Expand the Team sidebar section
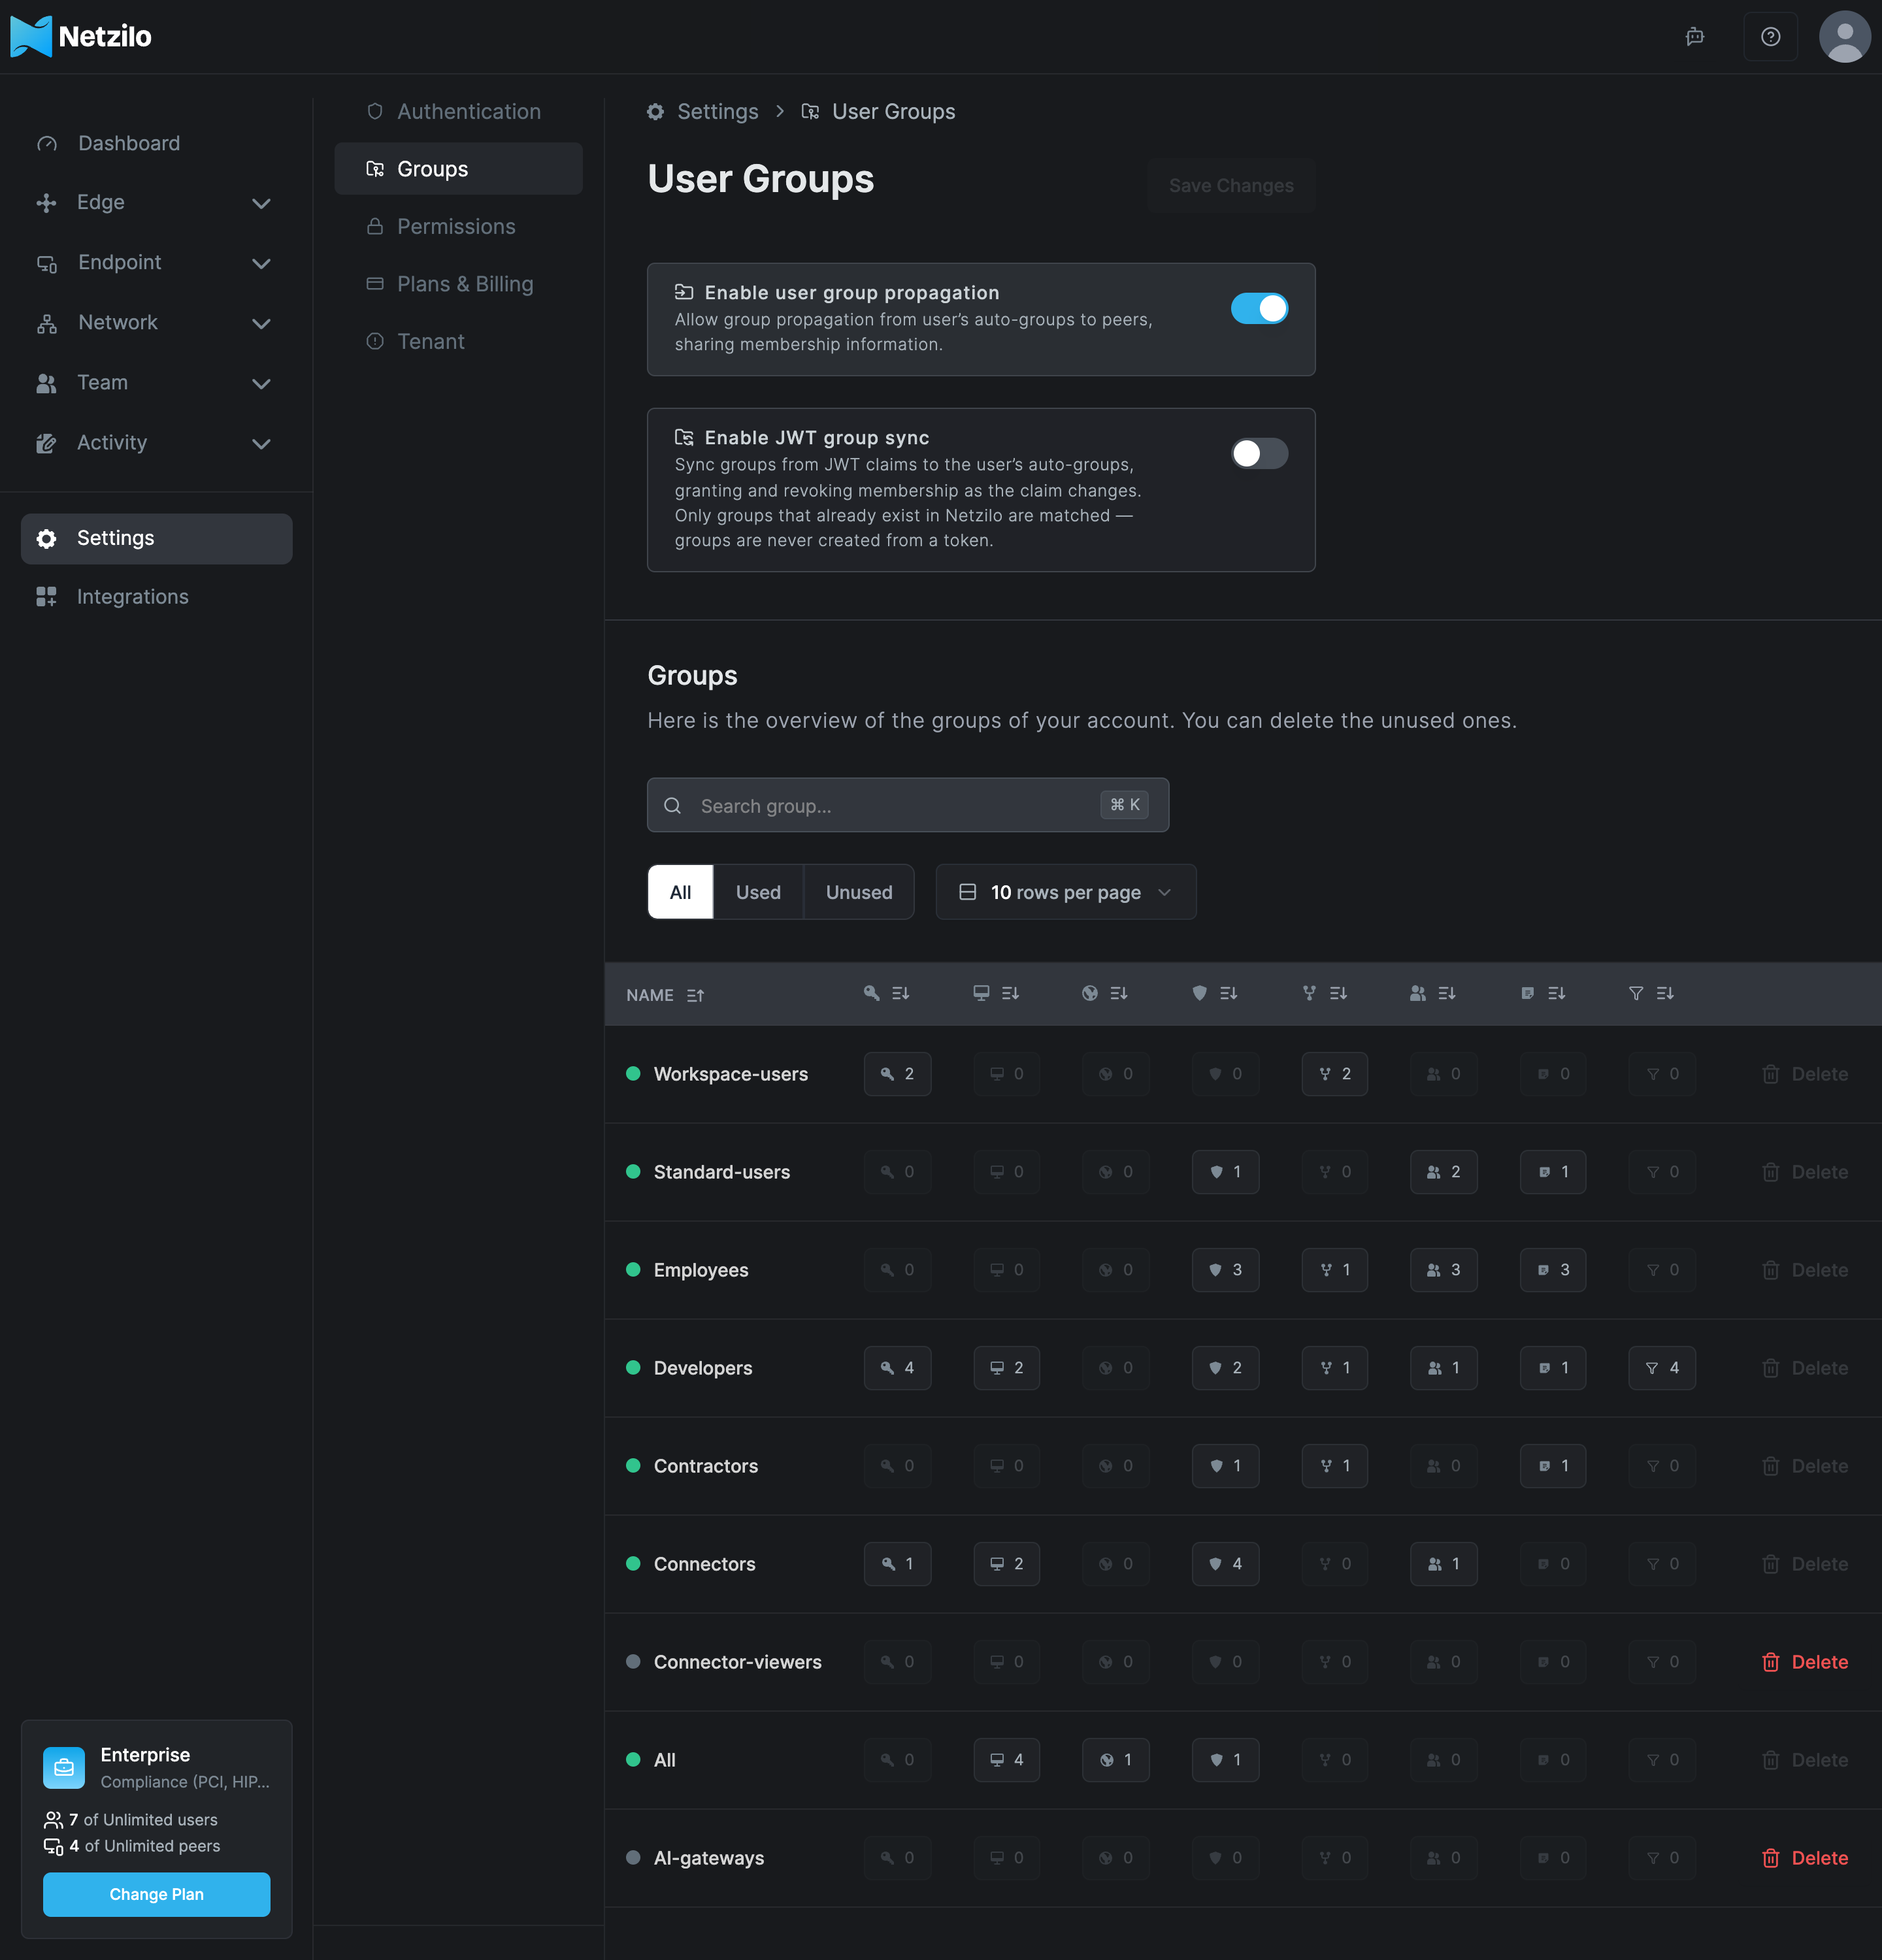 pos(156,383)
